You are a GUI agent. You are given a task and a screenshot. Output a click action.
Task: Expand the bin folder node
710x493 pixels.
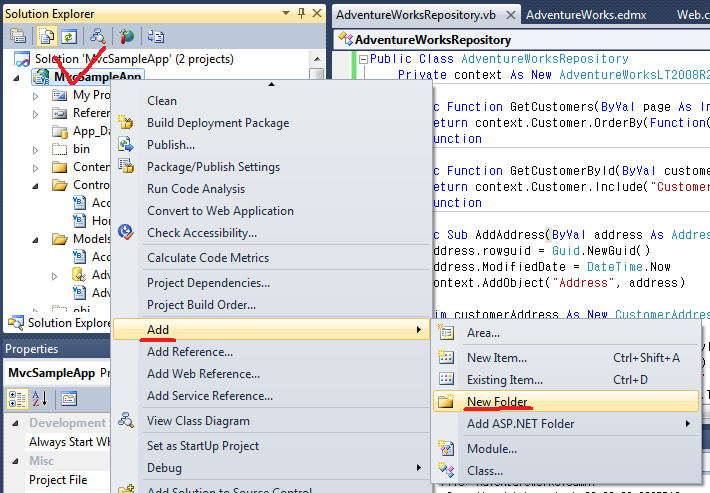[35, 150]
